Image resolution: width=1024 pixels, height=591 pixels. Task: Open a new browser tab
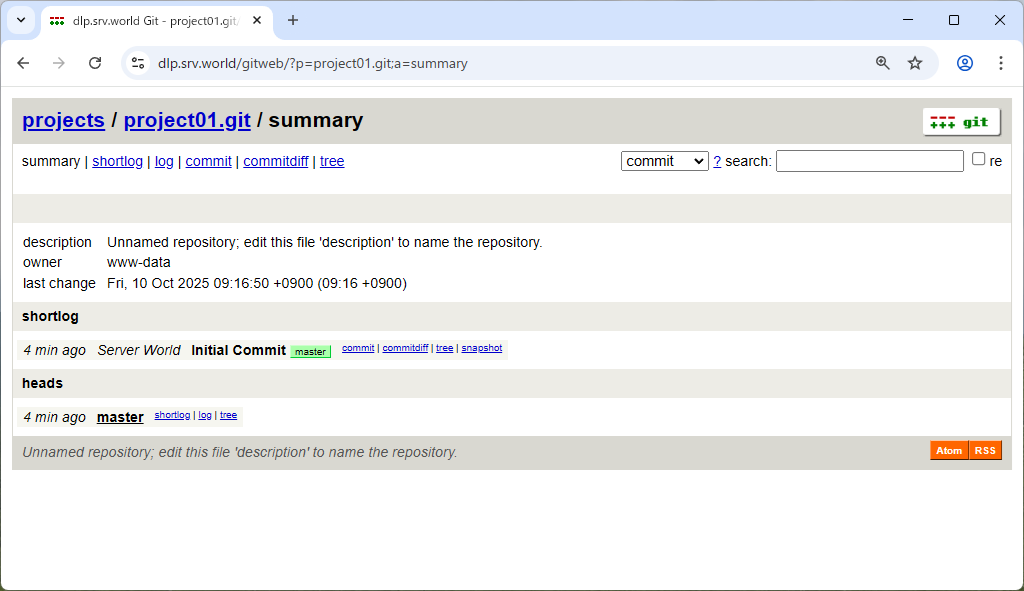point(293,20)
